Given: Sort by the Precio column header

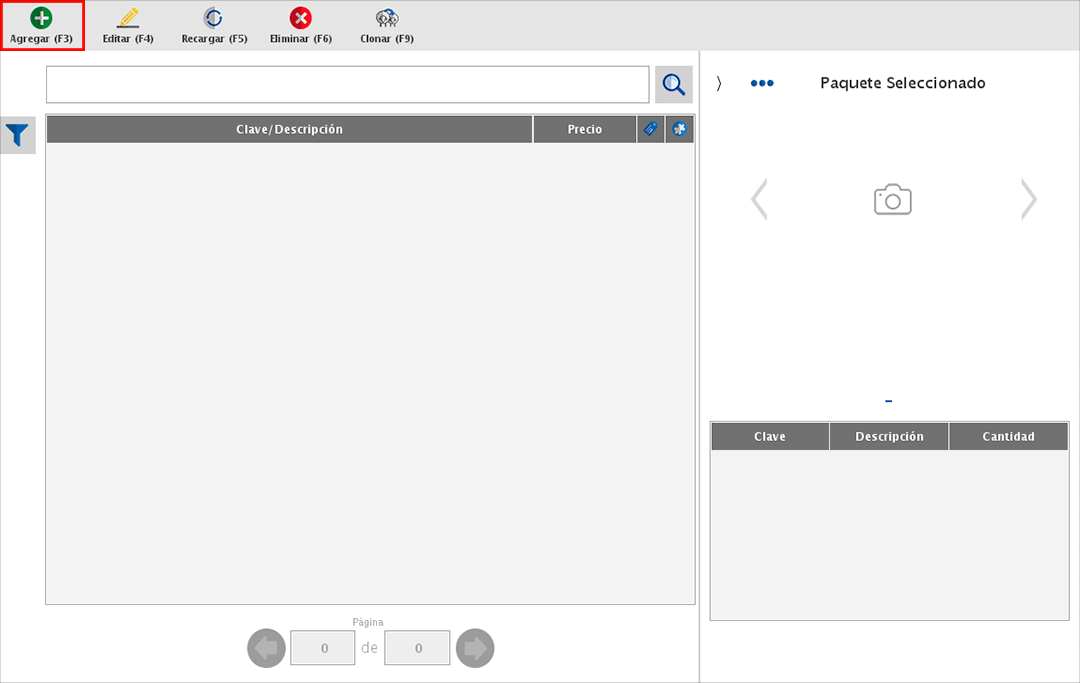Looking at the screenshot, I should click(585, 129).
